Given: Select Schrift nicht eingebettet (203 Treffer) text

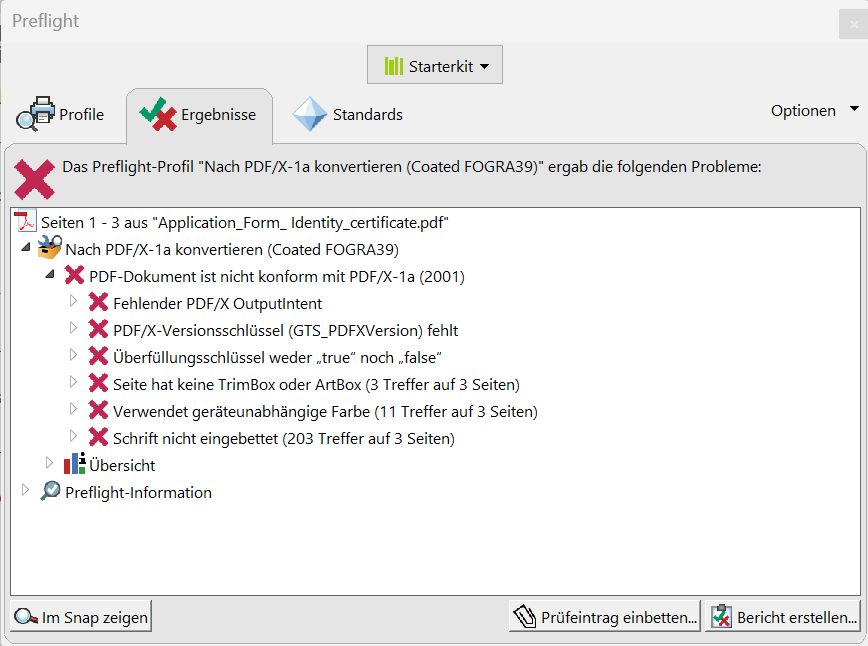Looking at the screenshot, I should pos(284,439).
